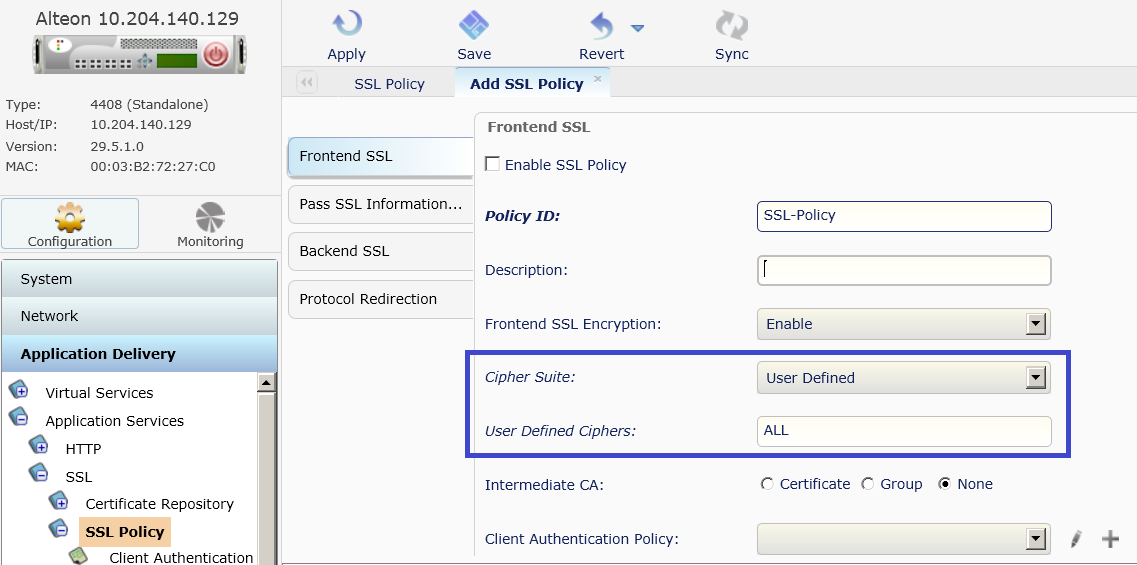Select Client Authentication in the tree
Screen dimensions: 1137x565
181,558
